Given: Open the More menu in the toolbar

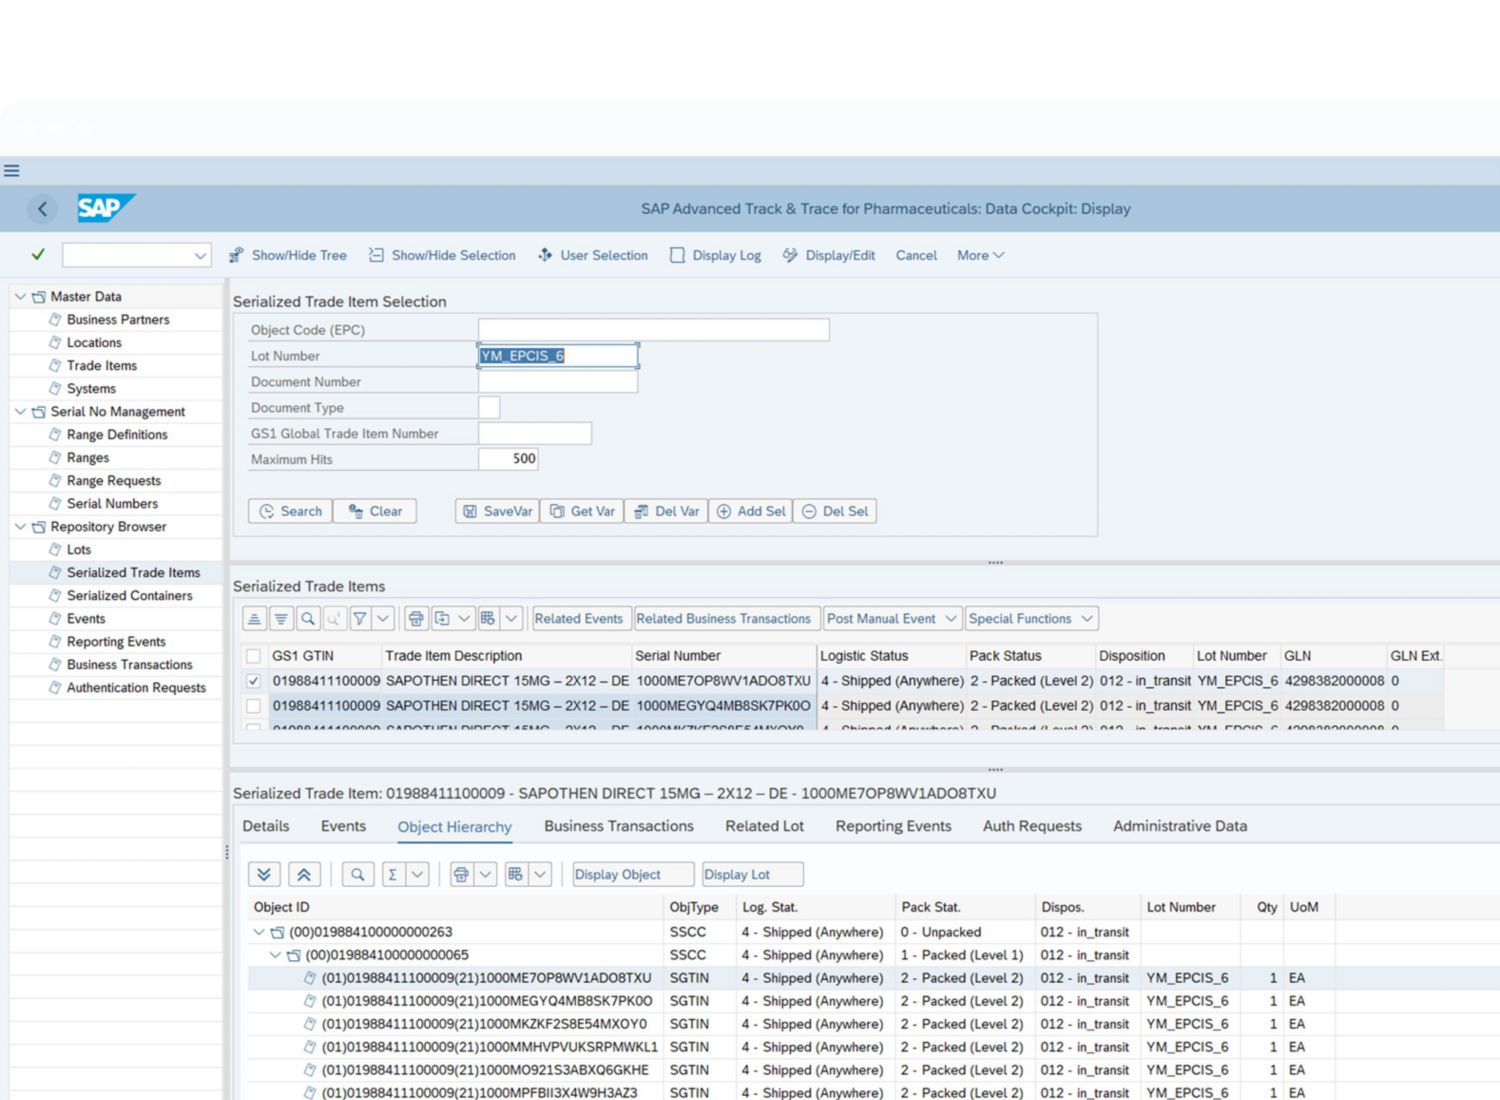Looking at the screenshot, I should [980, 255].
